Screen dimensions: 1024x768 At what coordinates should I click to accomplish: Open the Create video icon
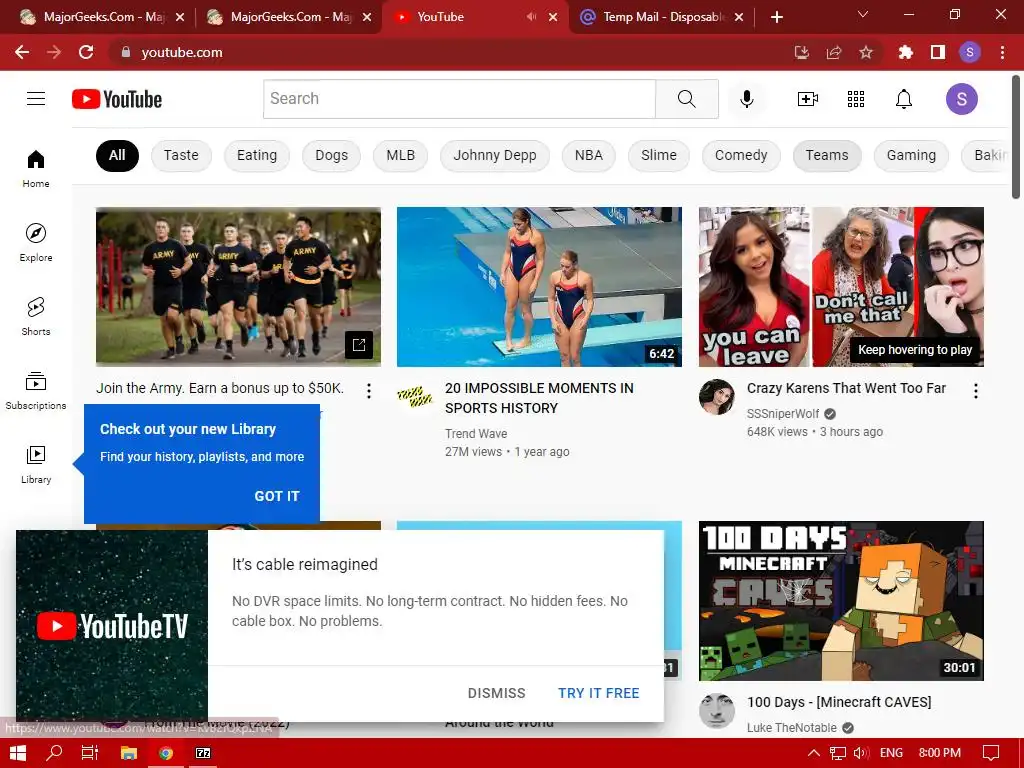[x=808, y=99]
